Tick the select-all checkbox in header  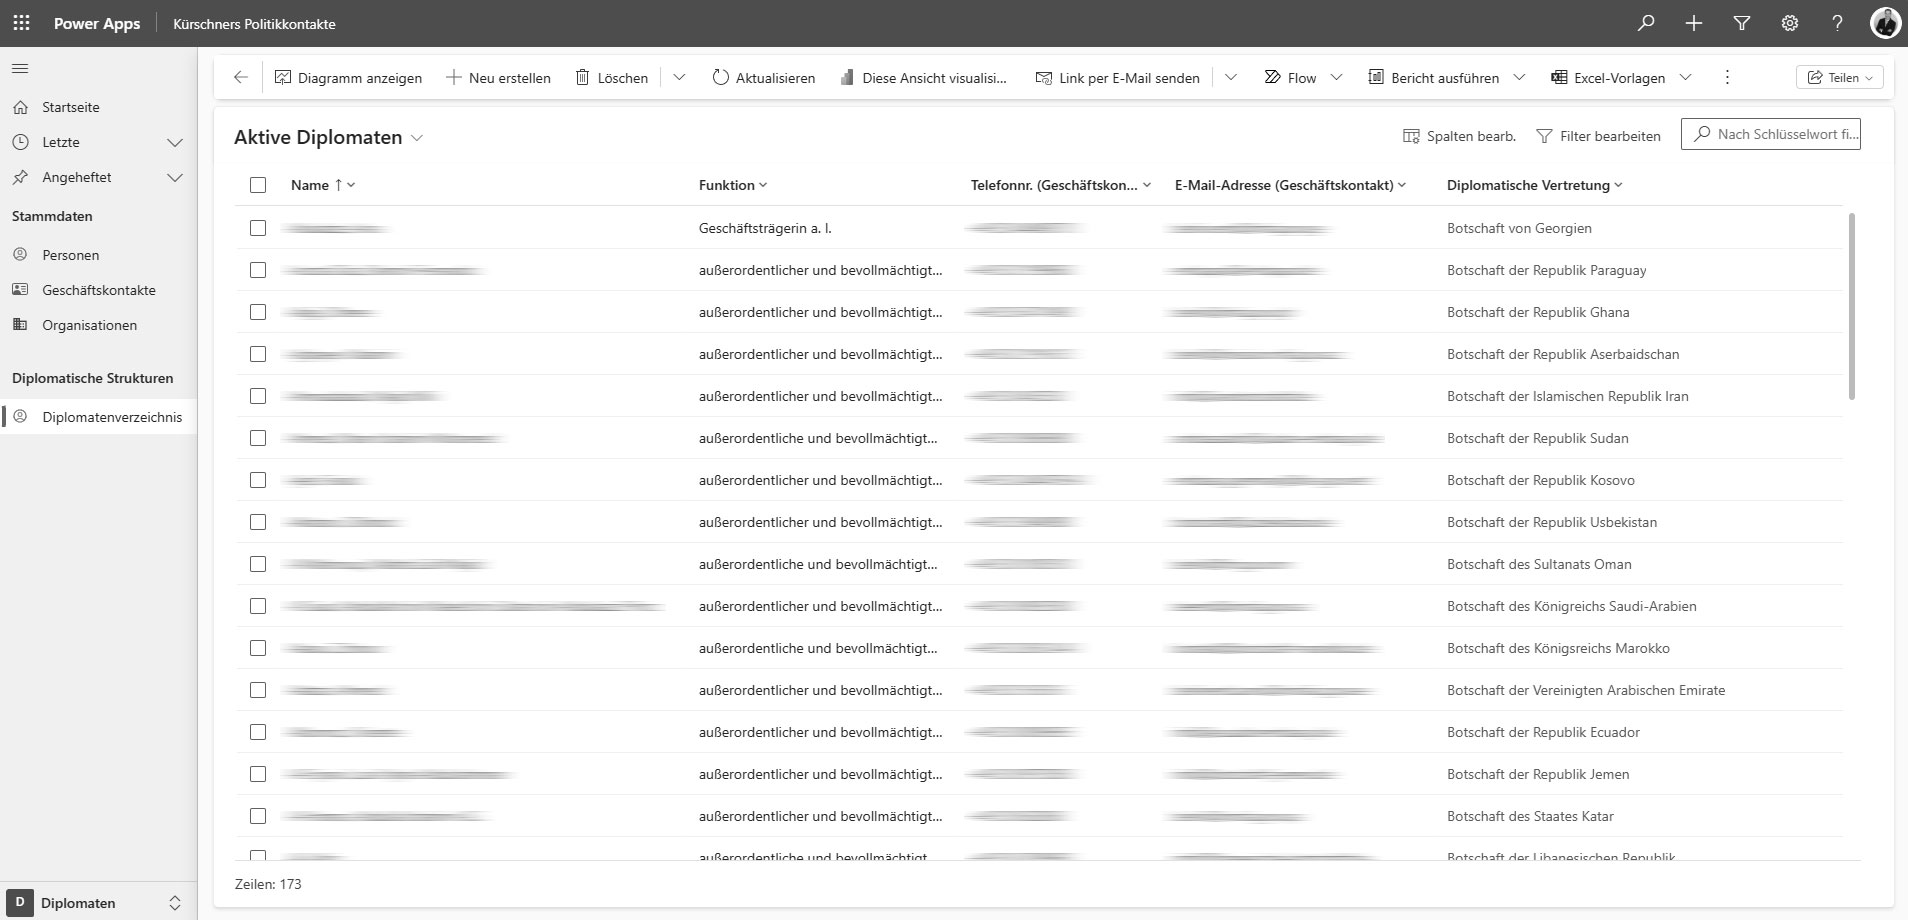258,185
